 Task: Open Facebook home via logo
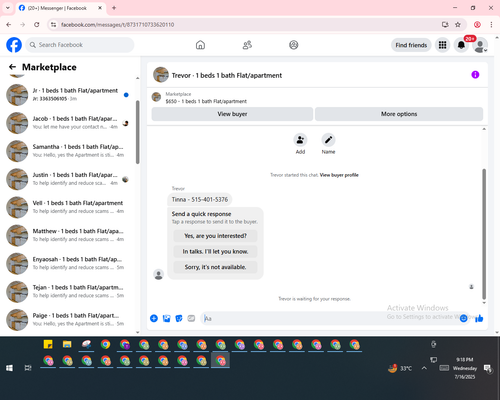tap(14, 45)
